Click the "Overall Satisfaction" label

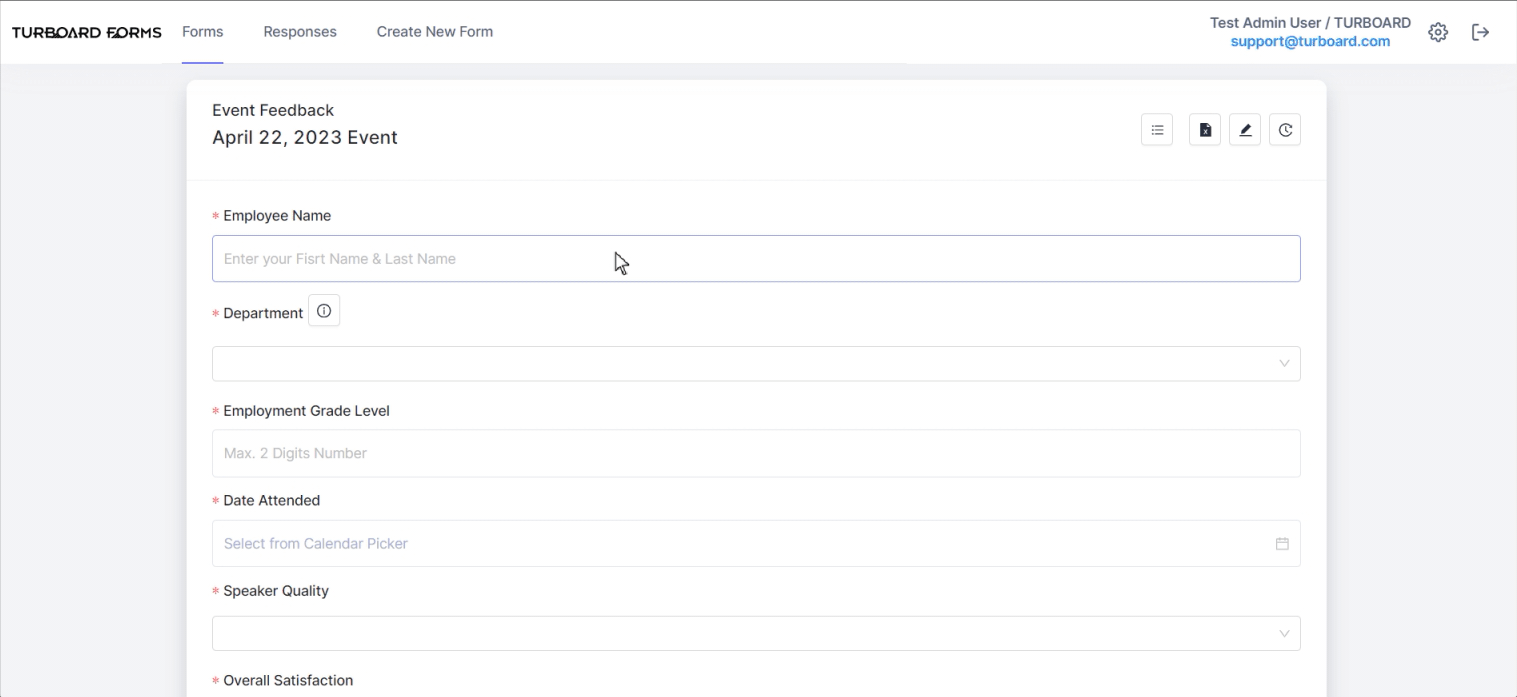[288, 681]
